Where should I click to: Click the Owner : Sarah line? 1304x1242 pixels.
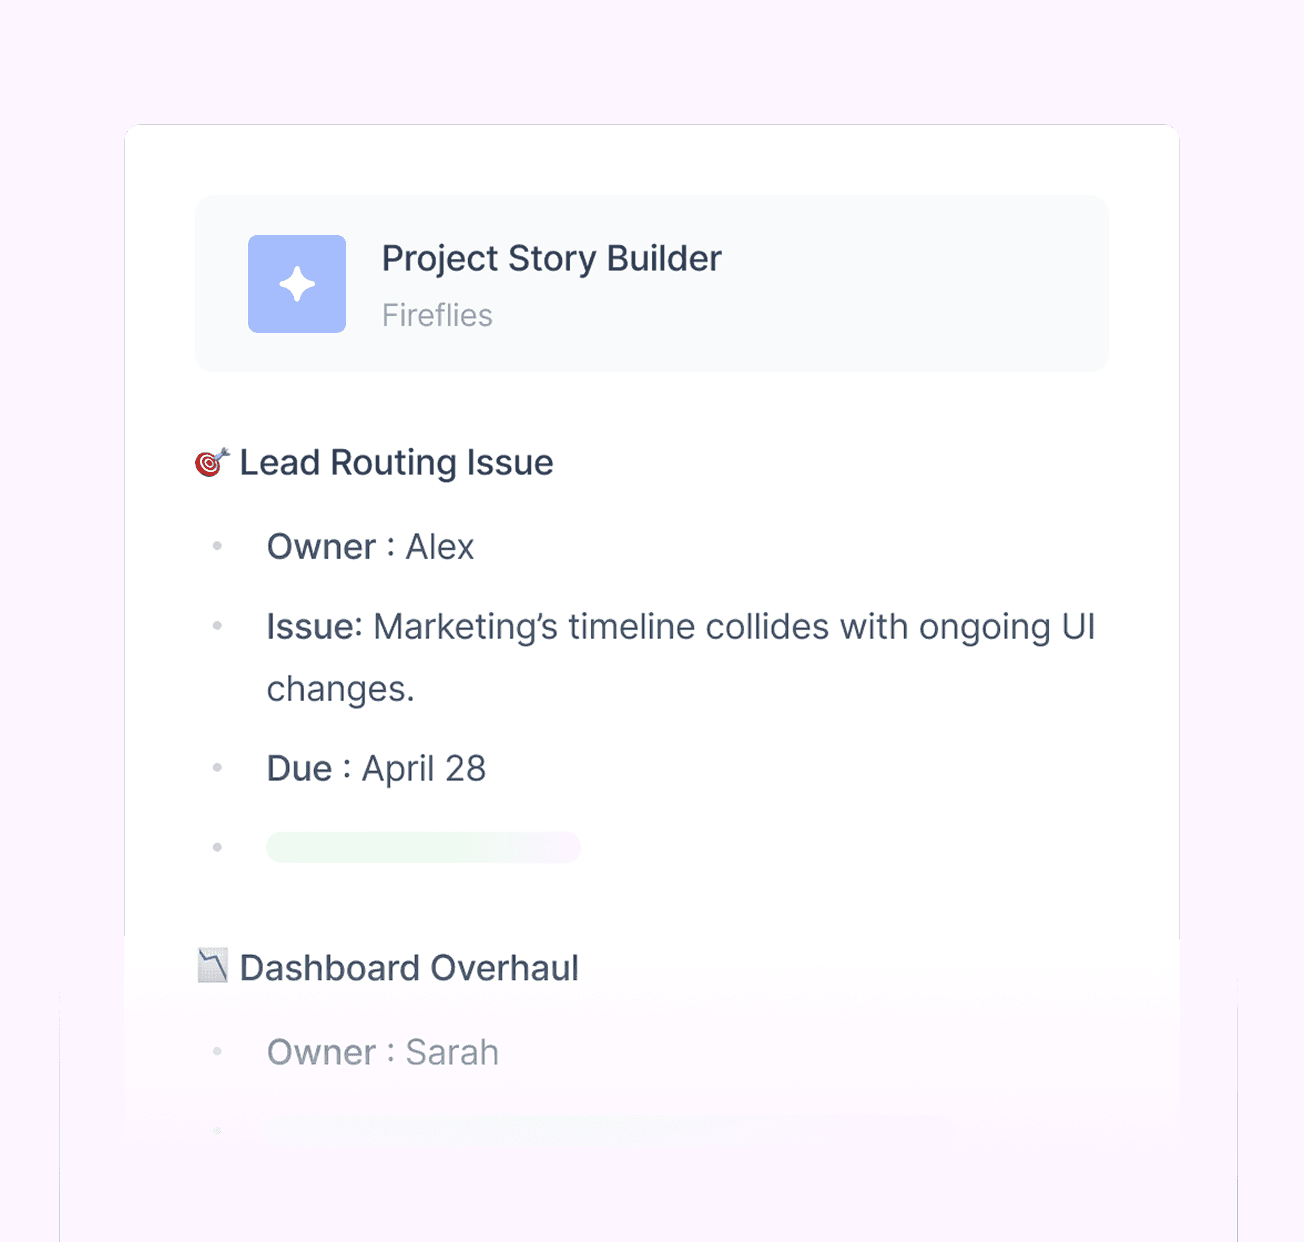pos(382,1053)
